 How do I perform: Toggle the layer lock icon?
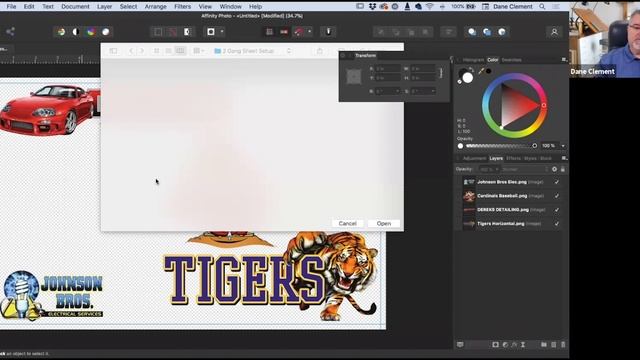pos(563,169)
